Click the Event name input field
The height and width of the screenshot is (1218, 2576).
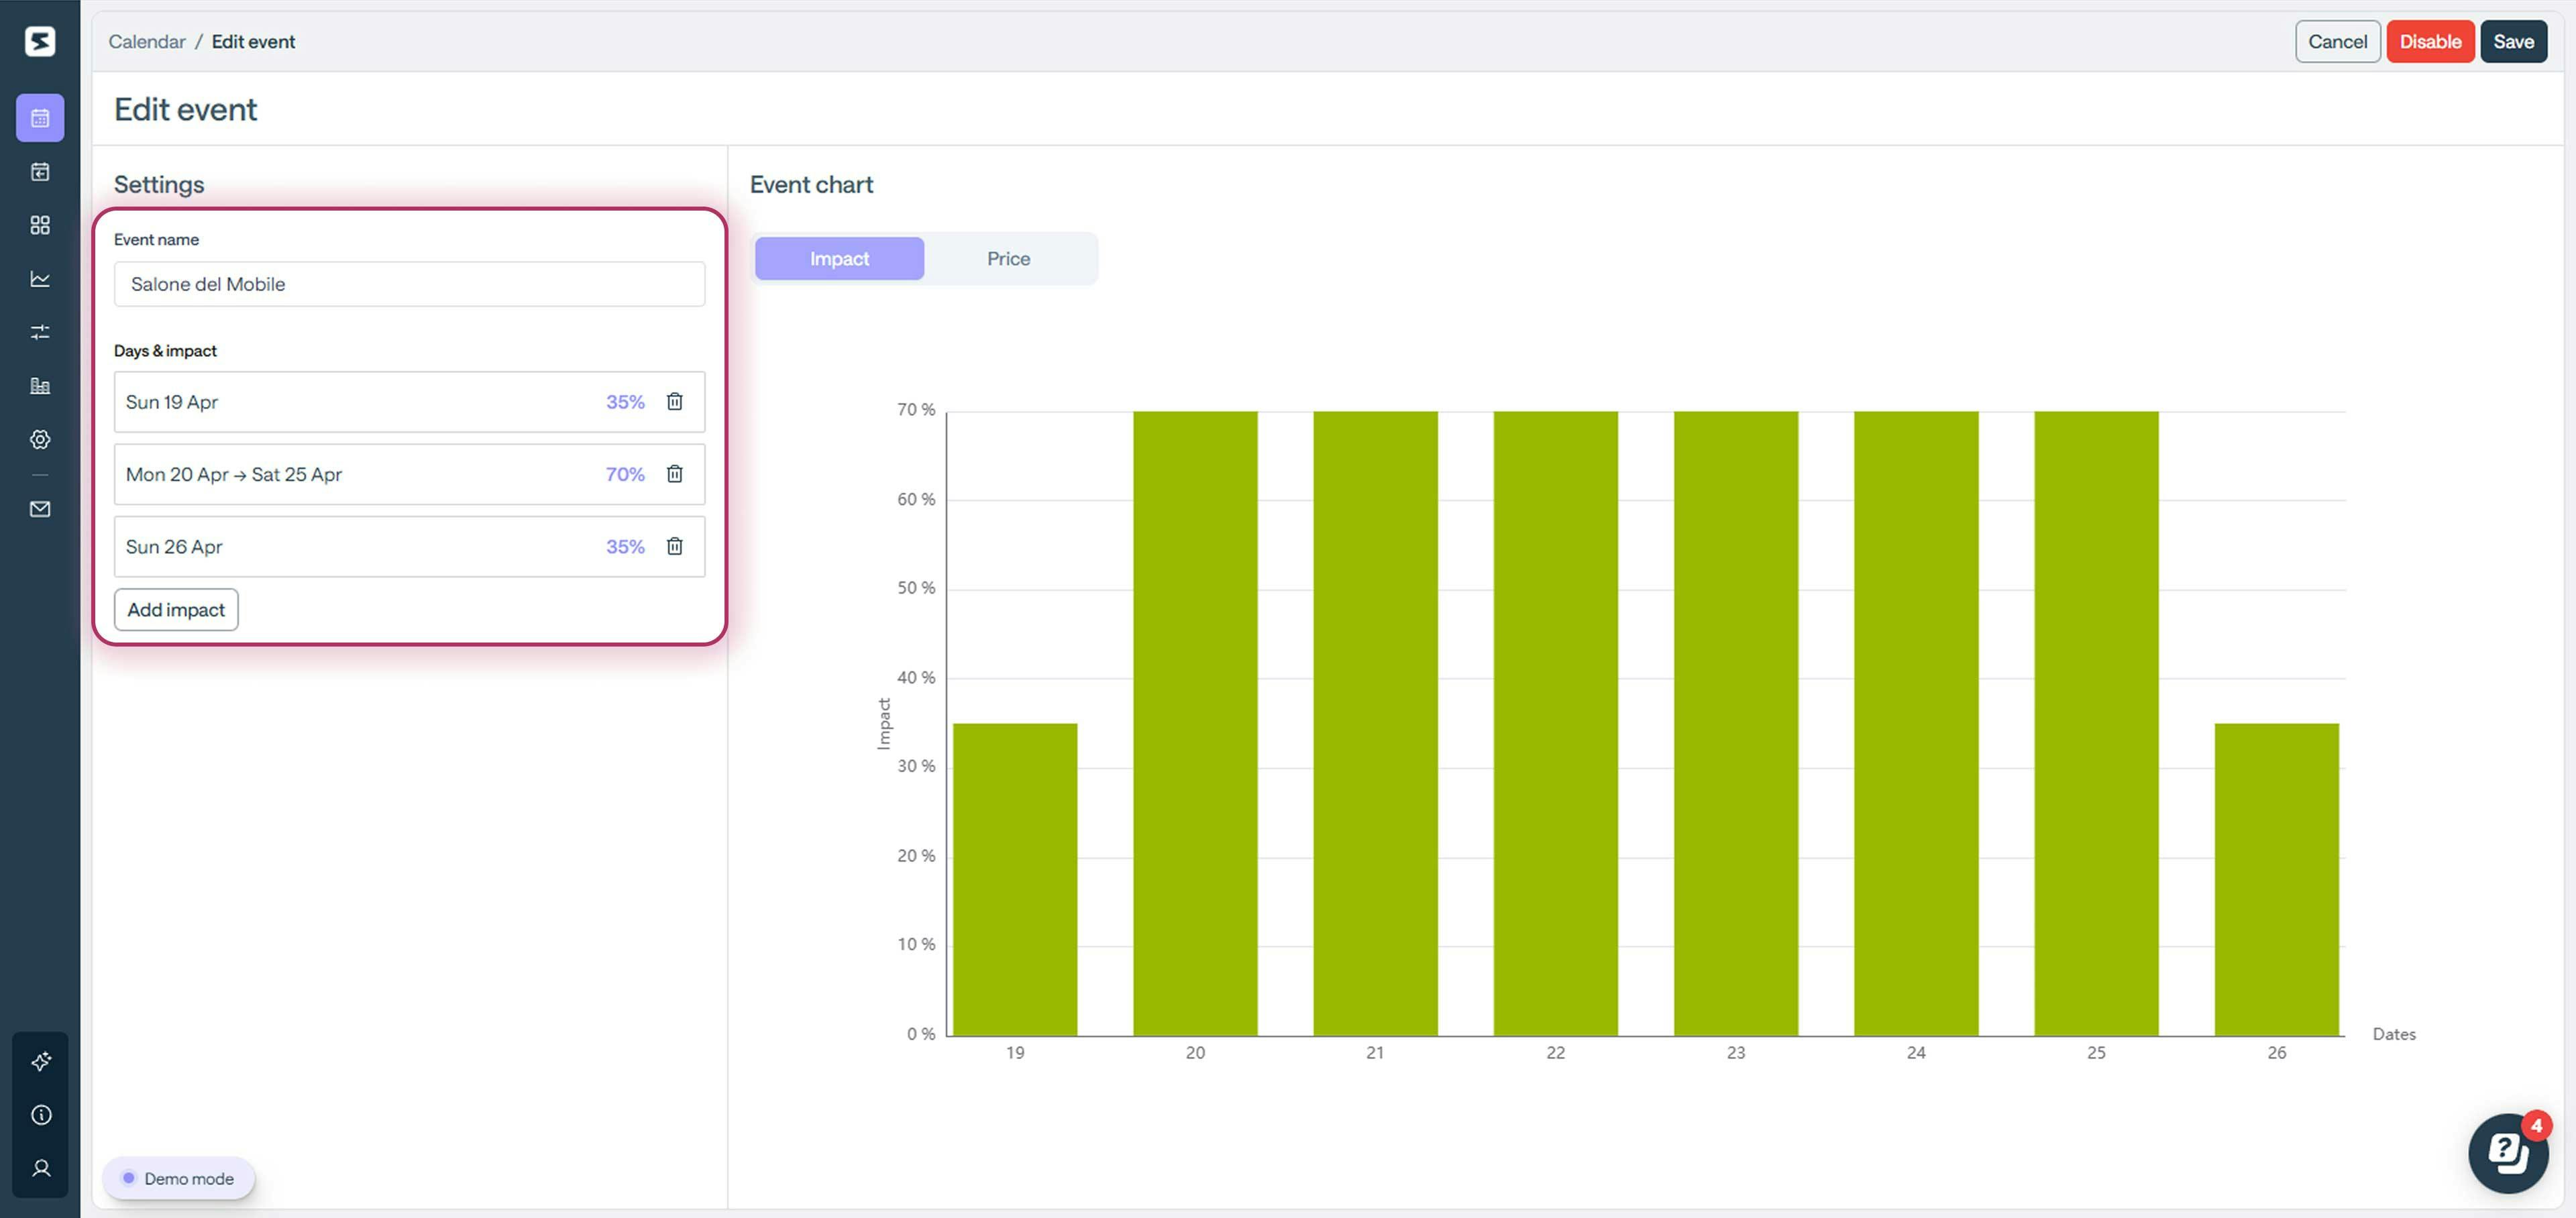[409, 284]
